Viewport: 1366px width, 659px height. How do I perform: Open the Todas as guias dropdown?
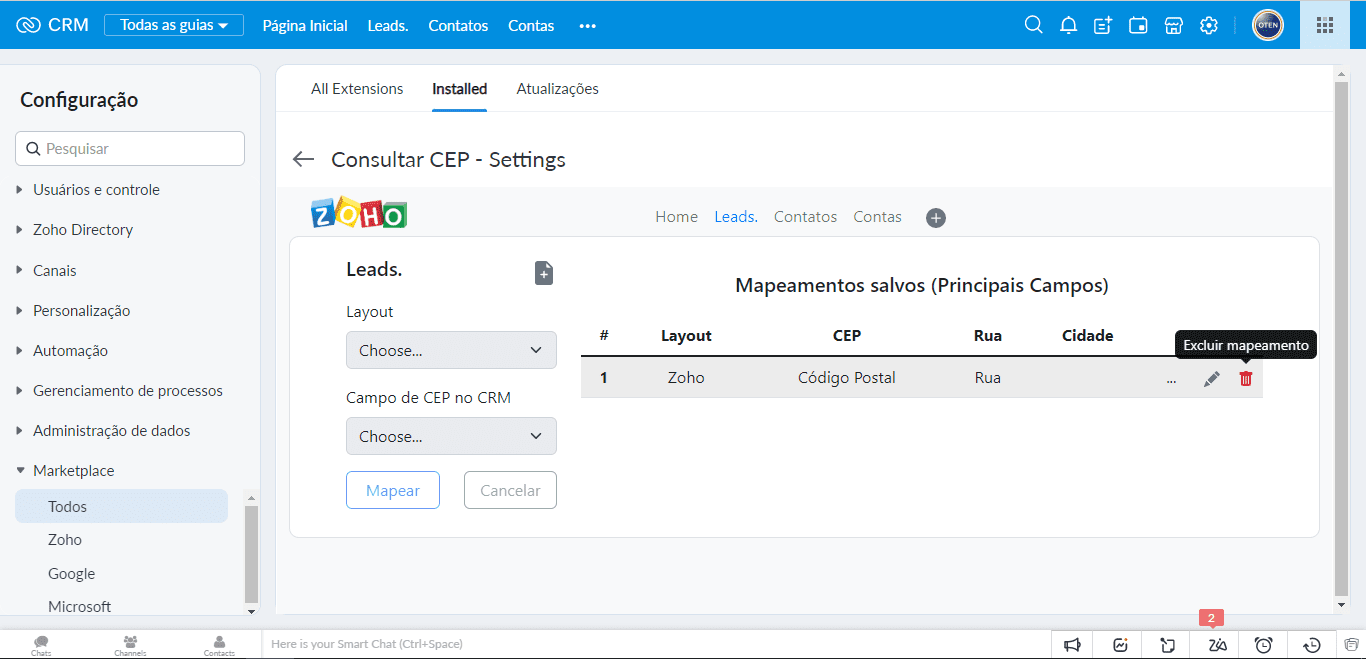(174, 25)
